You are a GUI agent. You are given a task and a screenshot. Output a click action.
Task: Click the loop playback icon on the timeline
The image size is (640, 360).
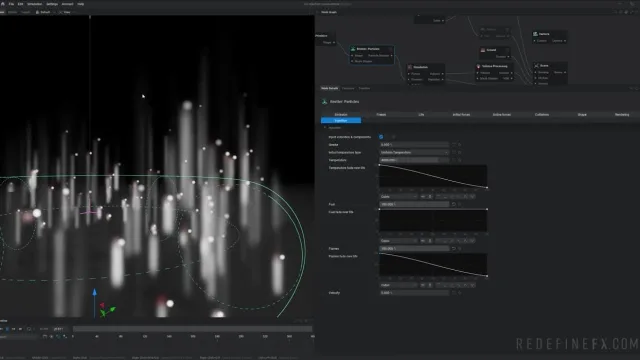pos(29,329)
